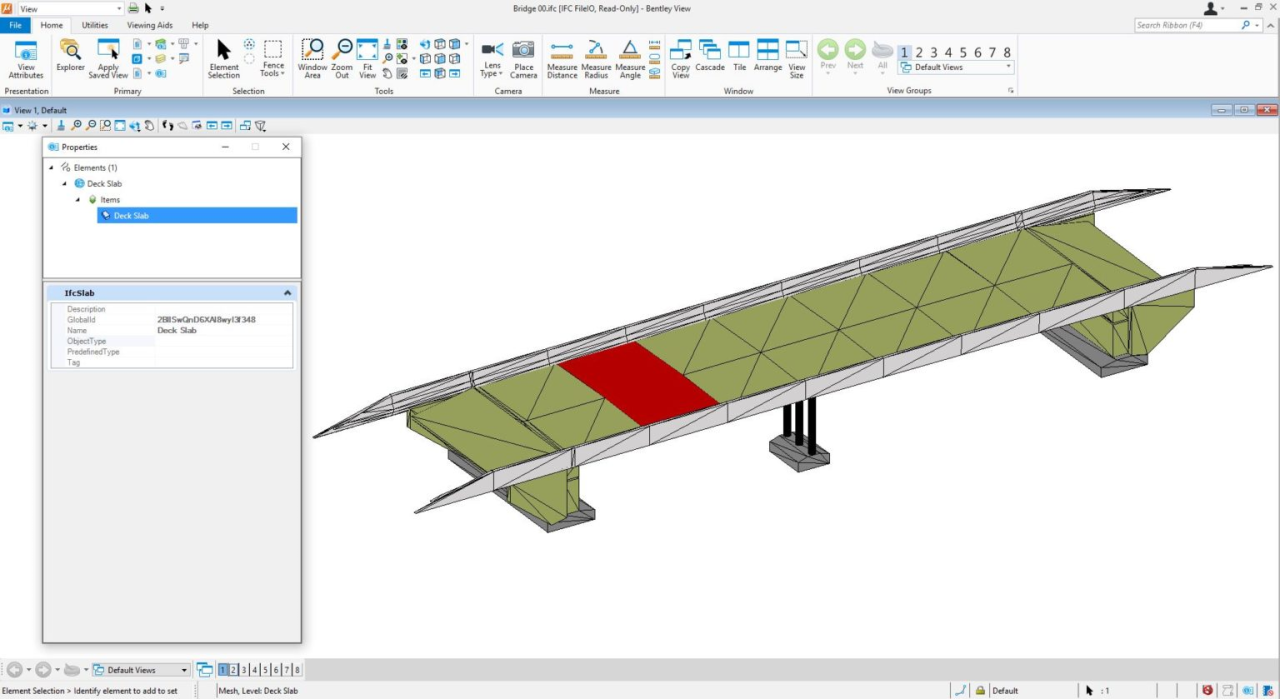Image resolution: width=1280 pixels, height=699 pixels.
Task: Open the Fence Tools dropdown
Action: click(273, 58)
